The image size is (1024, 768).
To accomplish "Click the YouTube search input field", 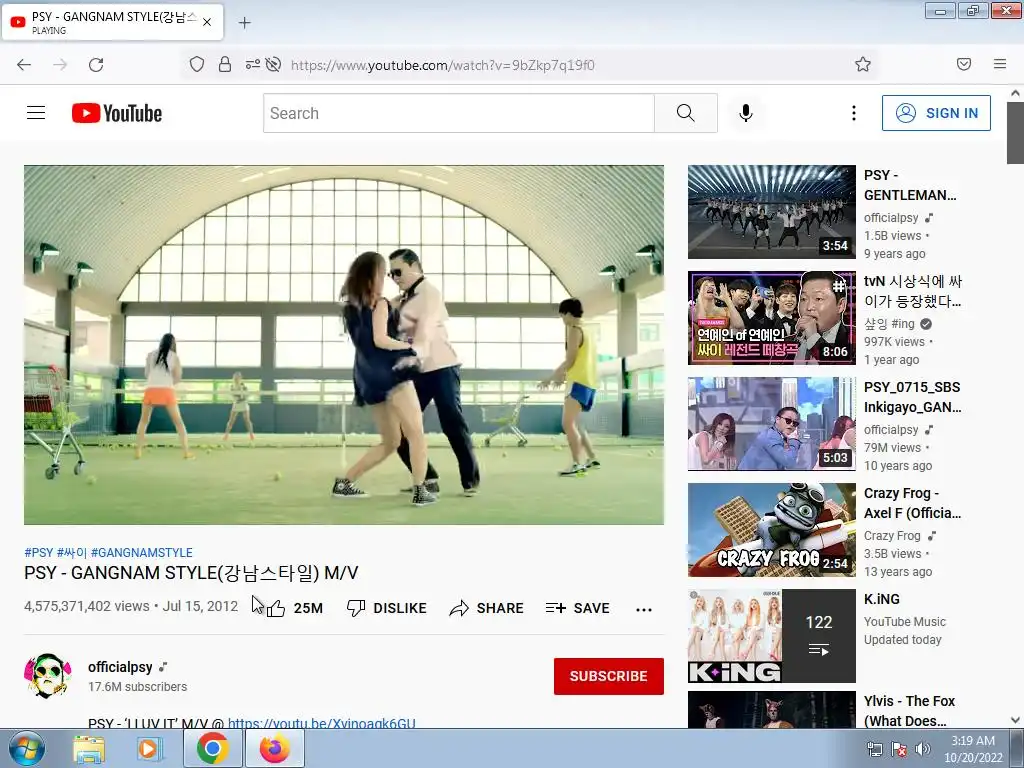I will point(458,113).
